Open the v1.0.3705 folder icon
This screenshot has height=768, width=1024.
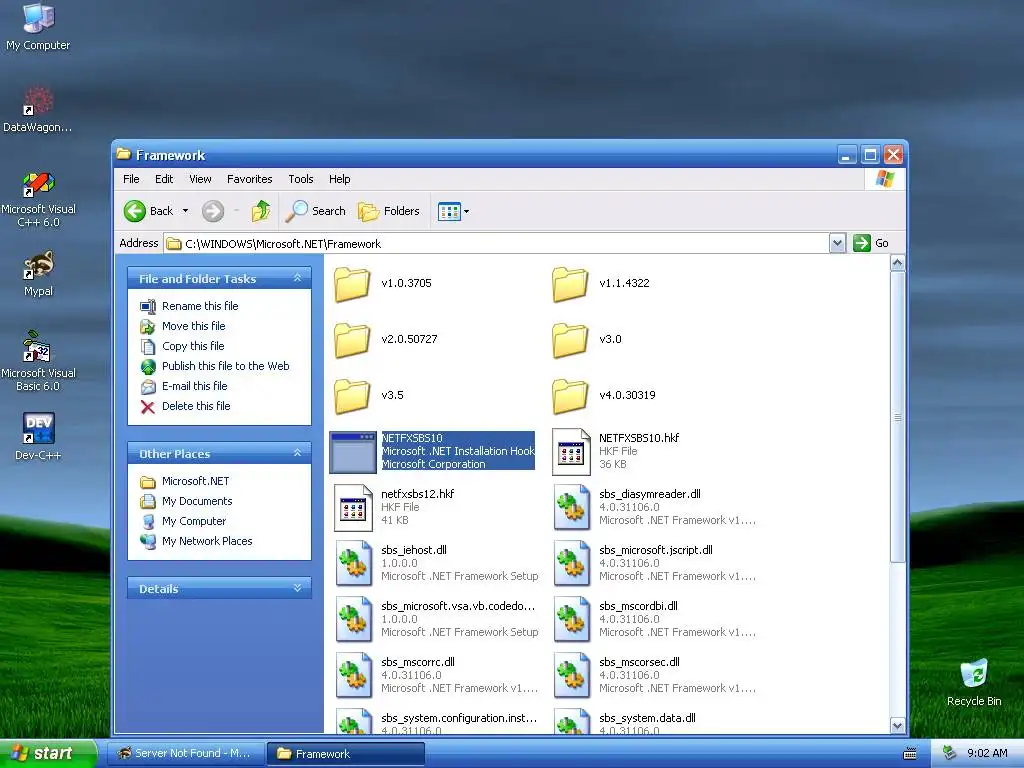(353, 284)
